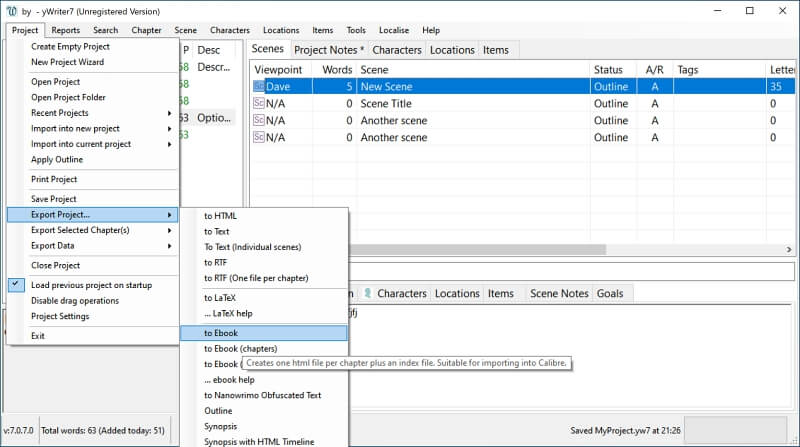Open lower Locations tab
Viewport: 800px width, 447px height.
tap(457, 293)
